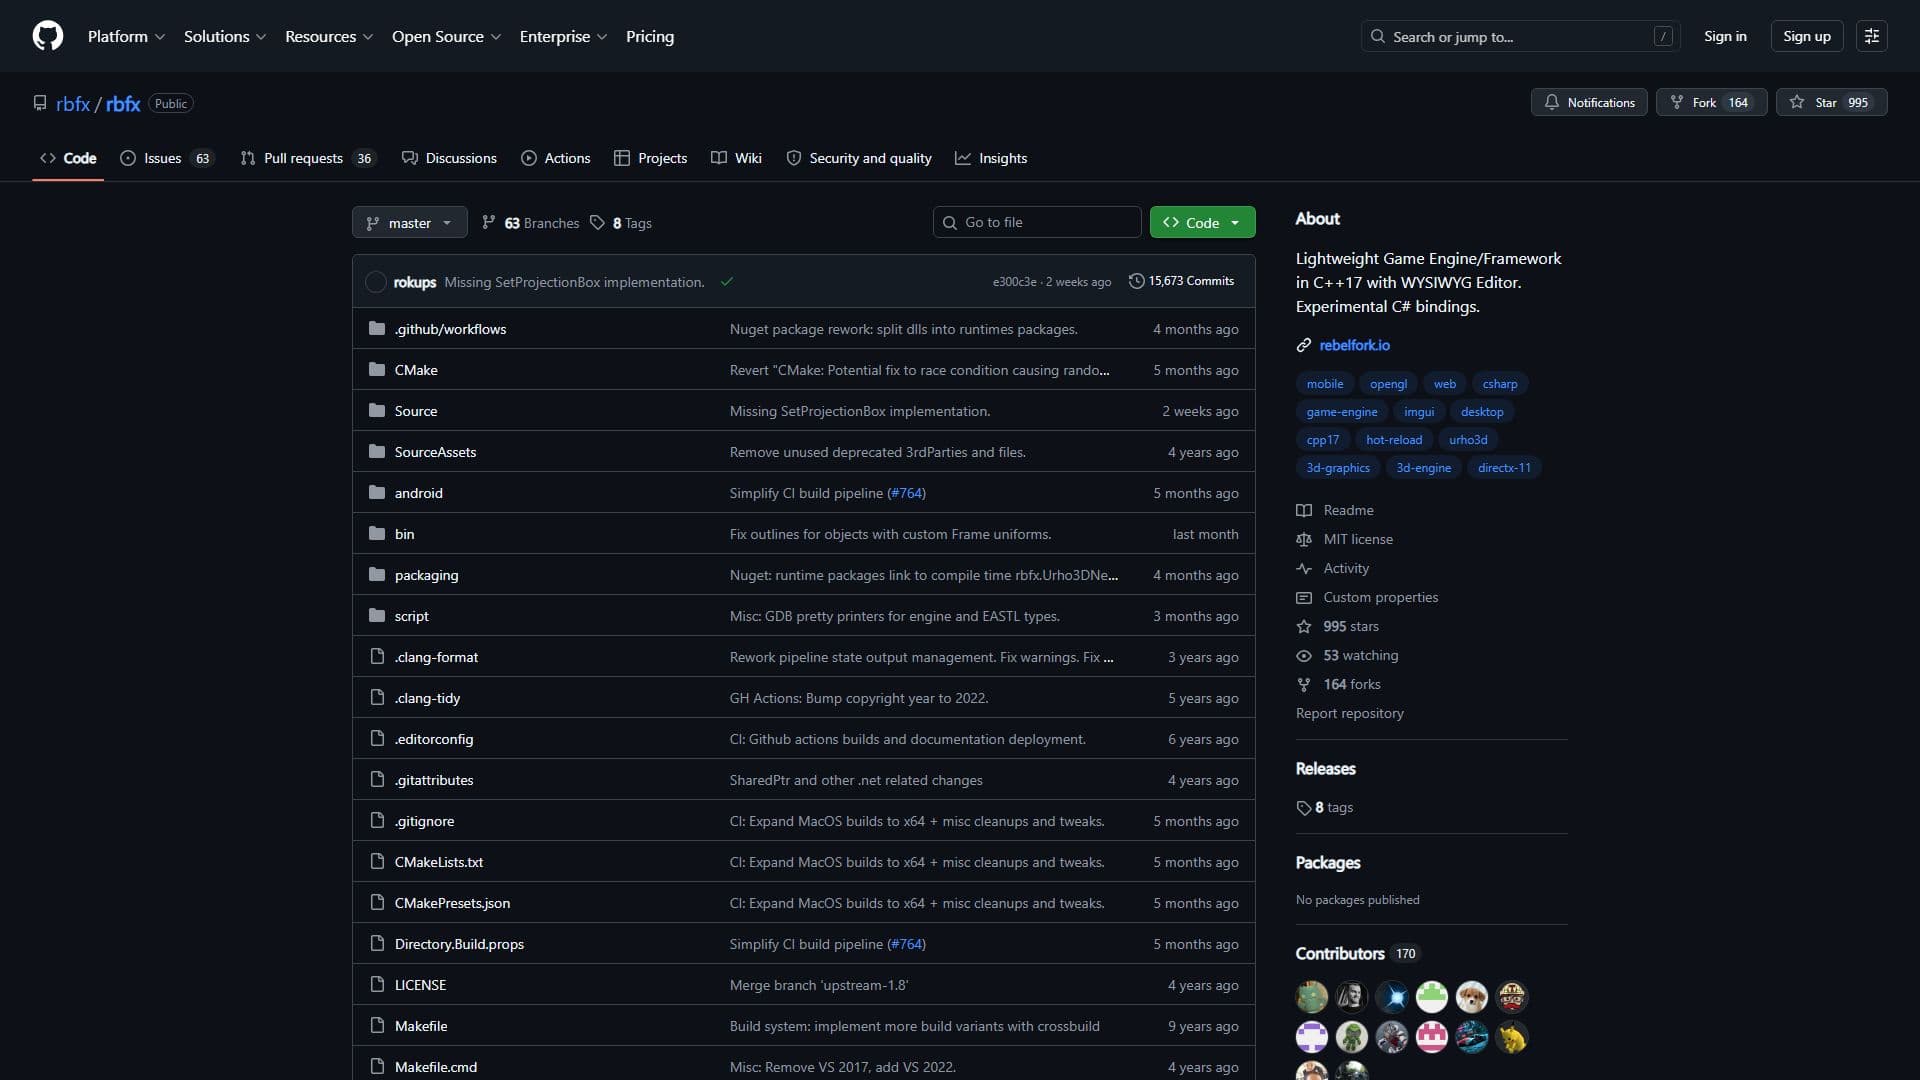The height and width of the screenshot is (1080, 1920).
Task: Open the rebelfork.io website link
Action: [x=1354, y=345]
